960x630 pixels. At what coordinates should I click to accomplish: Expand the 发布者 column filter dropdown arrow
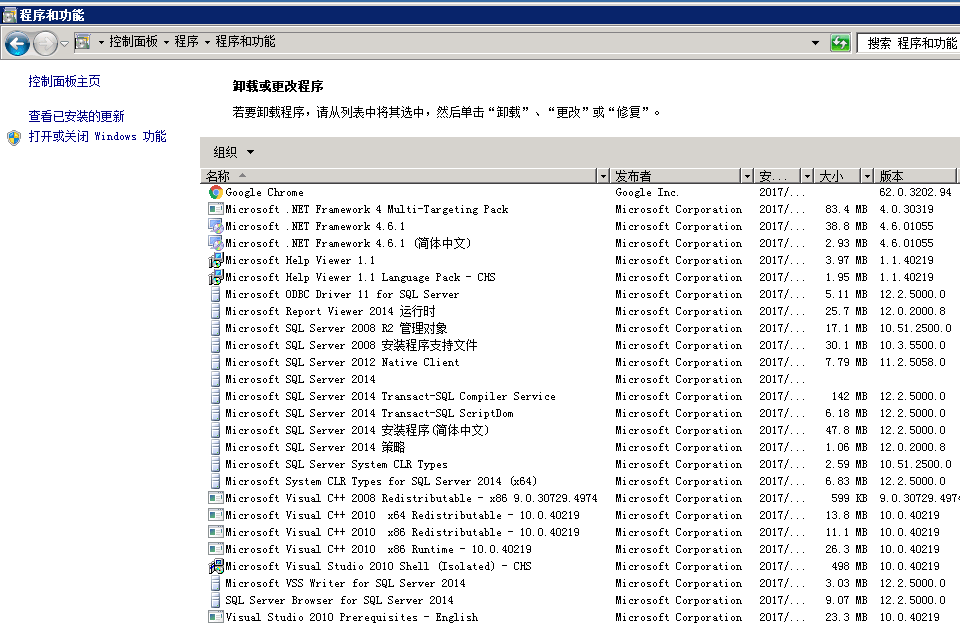[747, 176]
